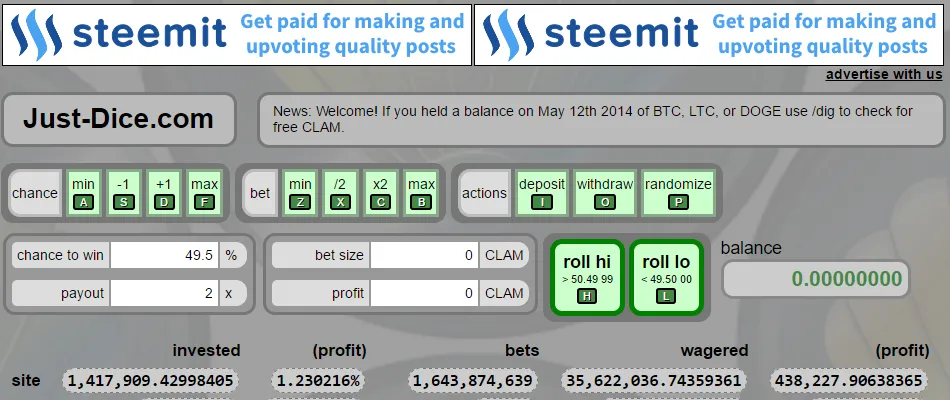The height and width of the screenshot is (400, 950).
Task: Click the 'bets' column header
Action: tap(522, 350)
